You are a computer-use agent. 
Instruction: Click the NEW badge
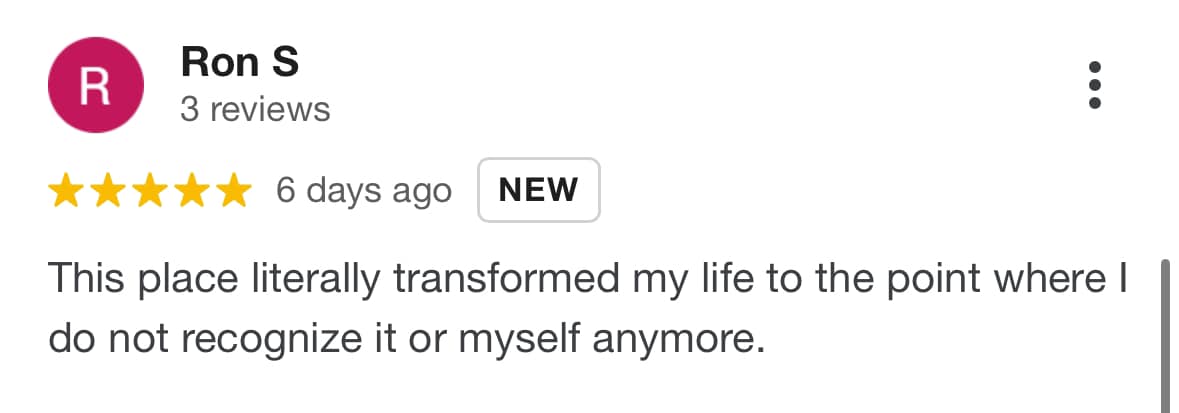click(x=538, y=190)
